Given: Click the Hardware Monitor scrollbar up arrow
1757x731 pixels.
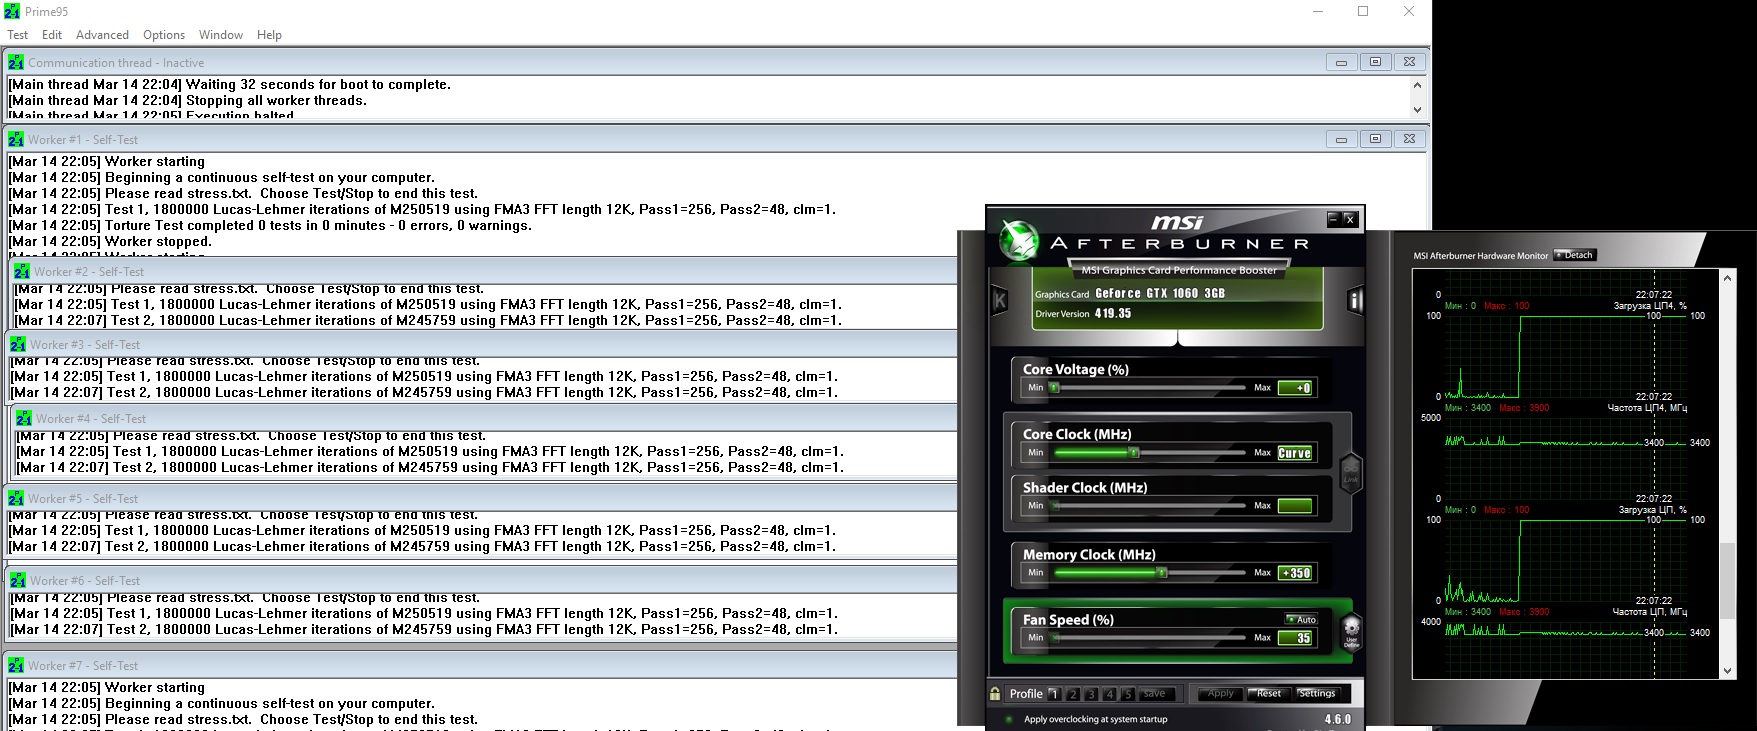Looking at the screenshot, I should pos(1728,278).
